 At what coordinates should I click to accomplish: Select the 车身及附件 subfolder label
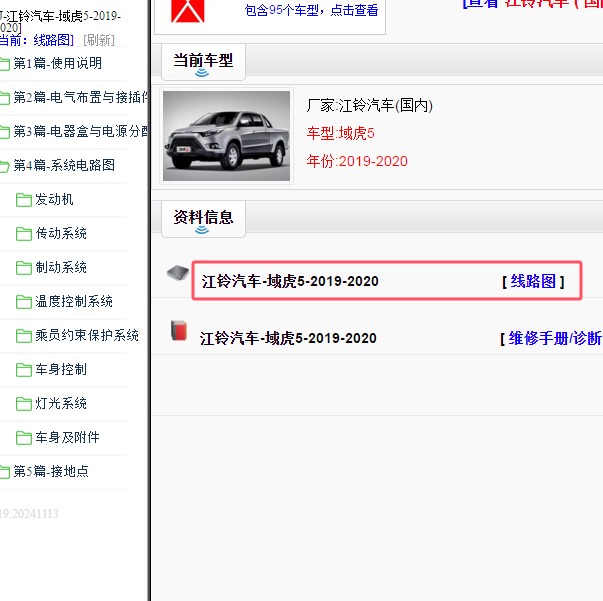click(67, 437)
